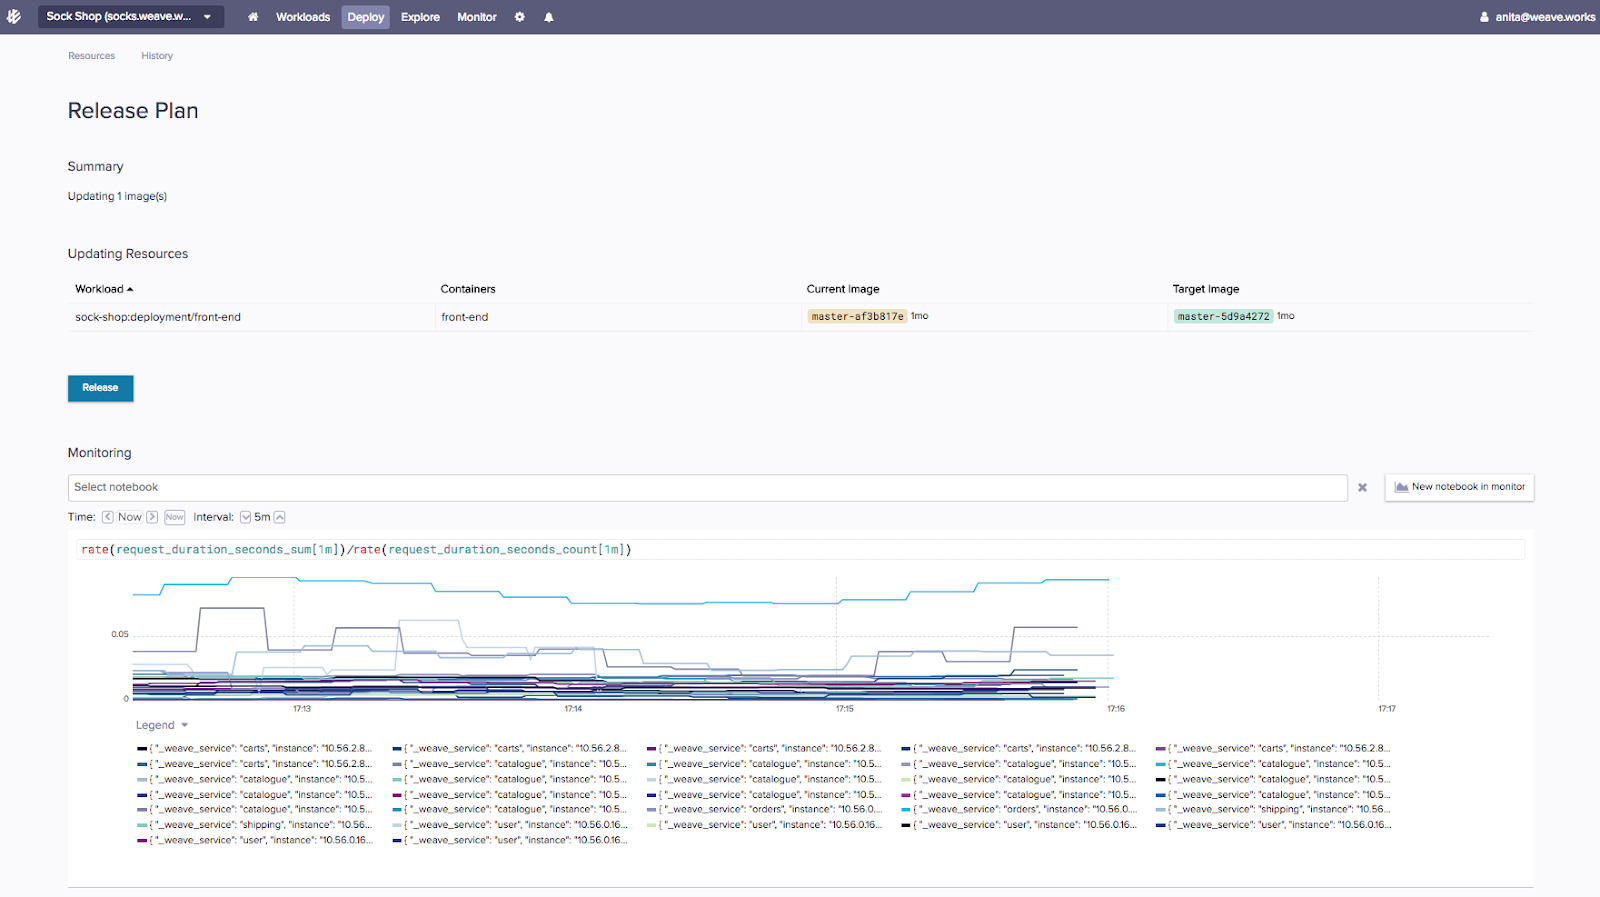This screenshot has width=1600, height=897.
Task: Click New notebook in monitor
Action: pyautogui.click(x=1459, y=487)
